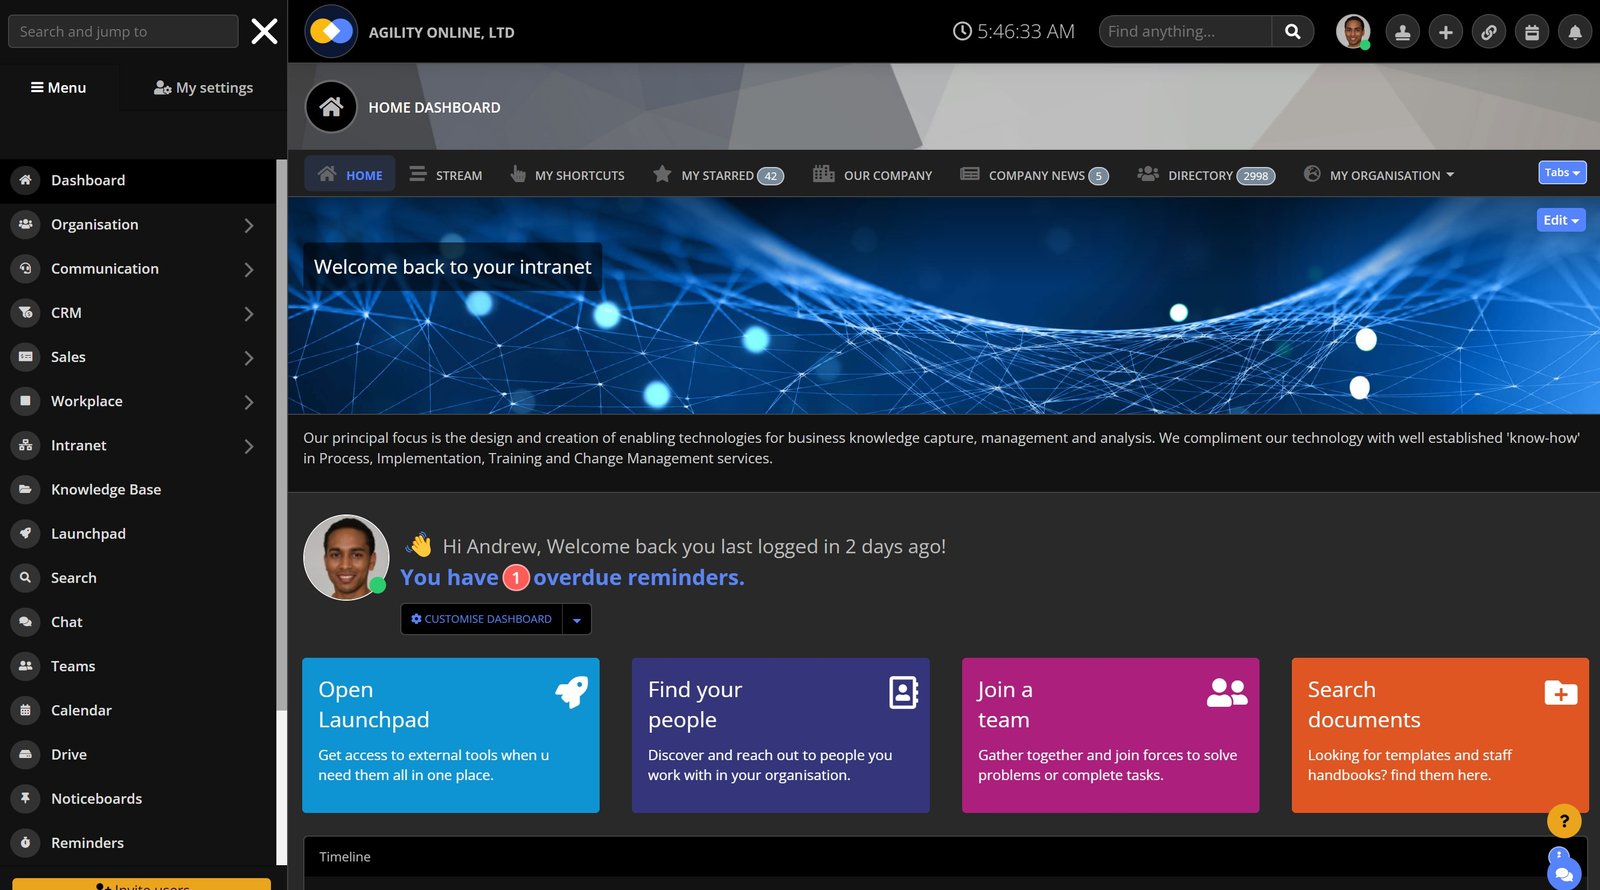The image size is (1600, 890).
Task: Click the link chain icon in header
Action: (1488, 32)
